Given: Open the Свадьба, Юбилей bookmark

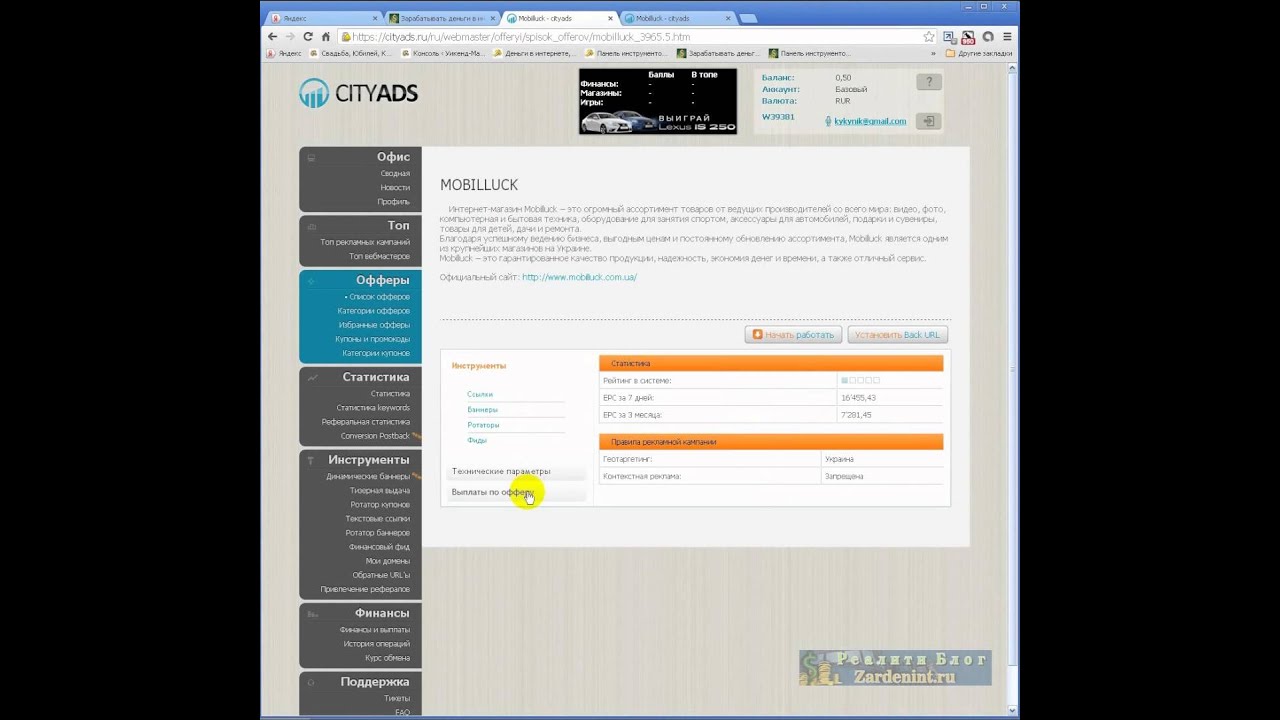Looking at the screenshot, I should coord(351,53).
